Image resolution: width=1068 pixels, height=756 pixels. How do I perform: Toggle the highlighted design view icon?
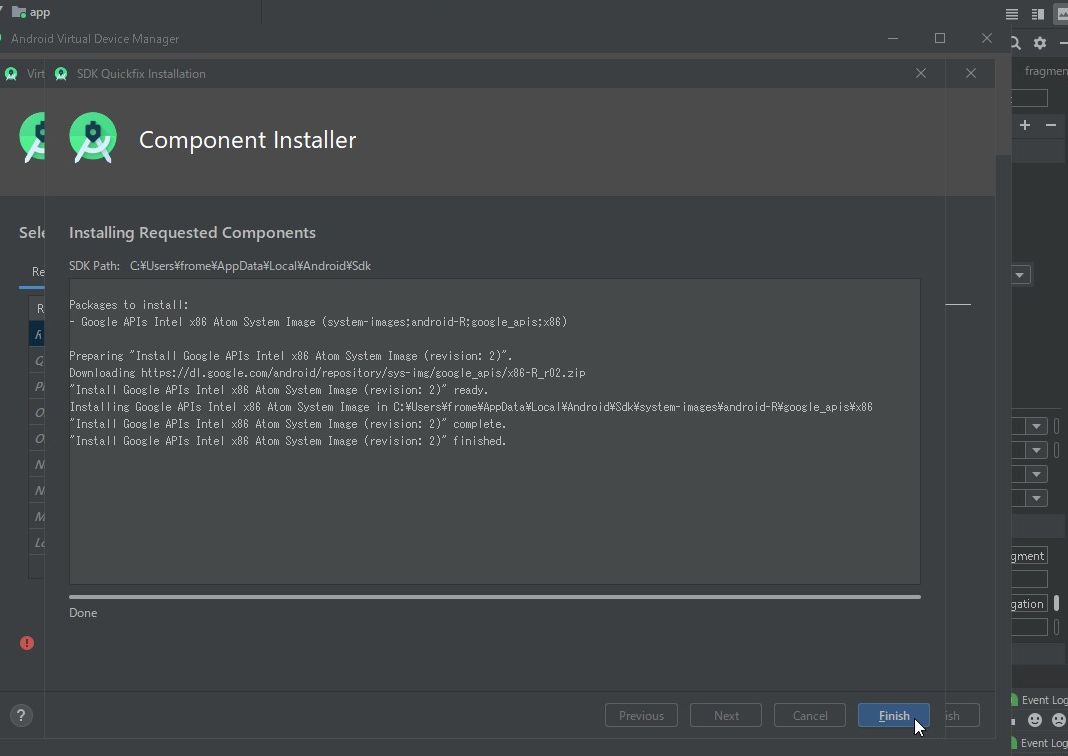pyautogui.click(x=1062, y=14)
